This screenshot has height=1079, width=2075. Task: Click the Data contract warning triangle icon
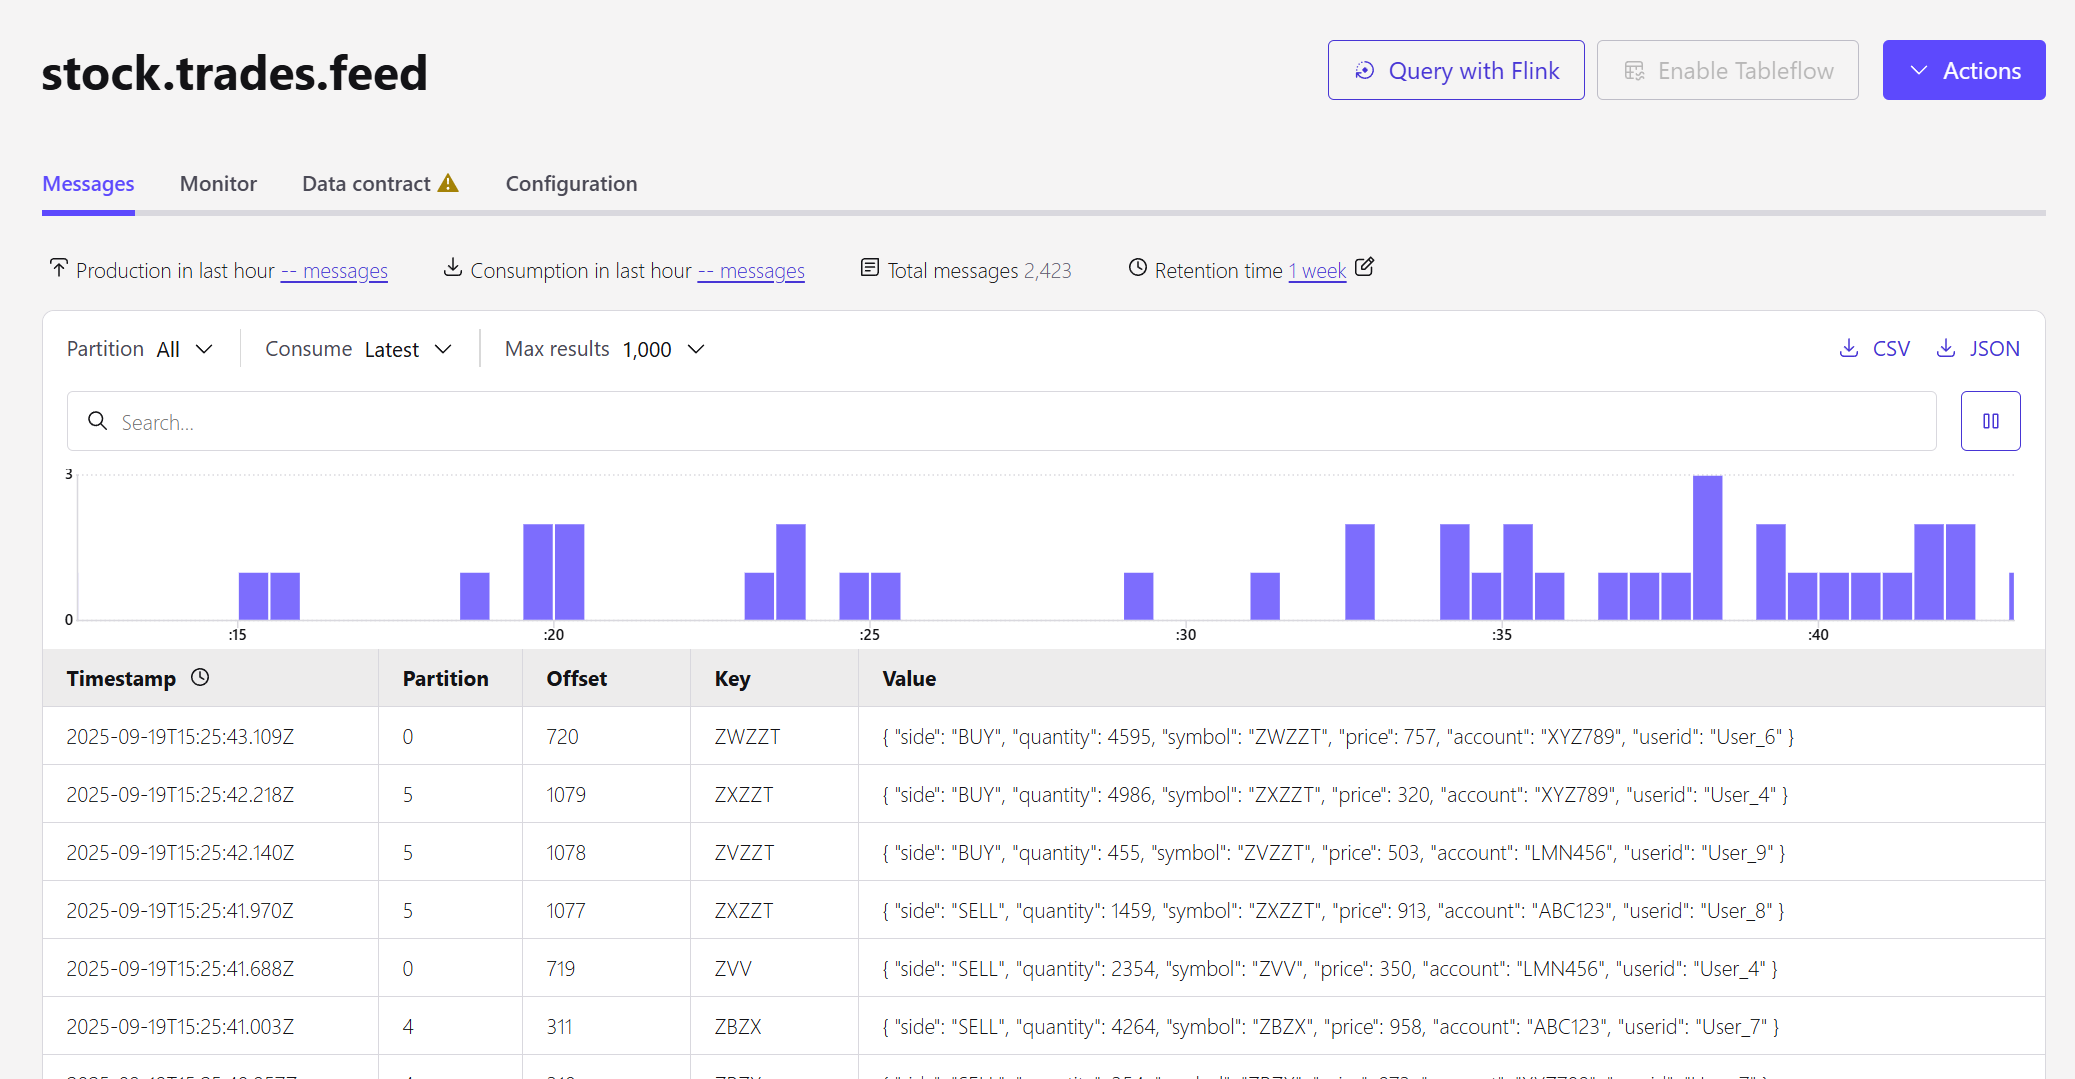point(448,183)
